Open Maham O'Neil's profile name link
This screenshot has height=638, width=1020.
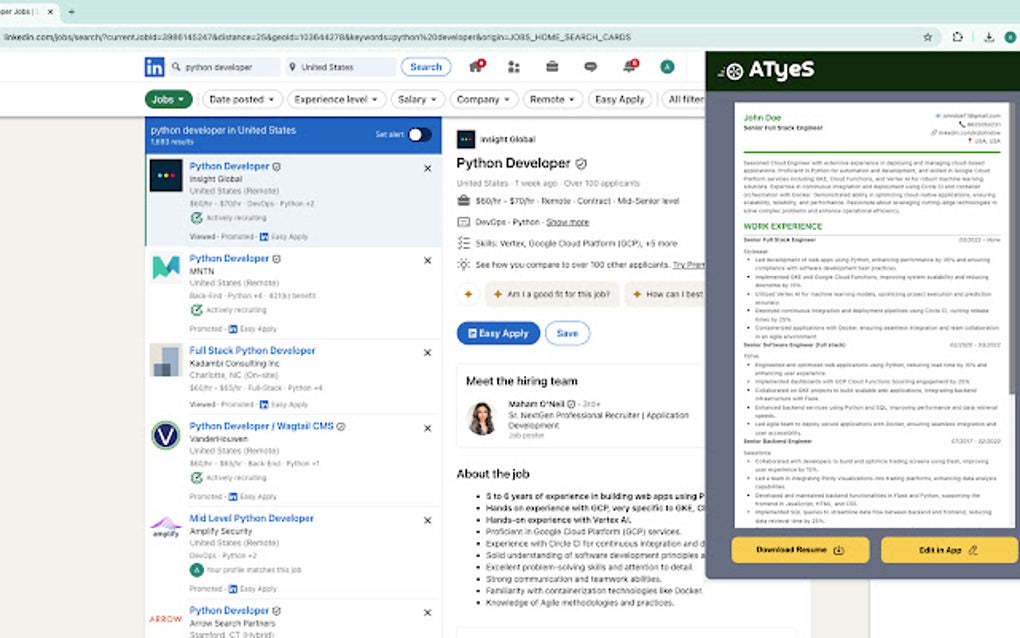pyautogui.click(x=537, y=404)
